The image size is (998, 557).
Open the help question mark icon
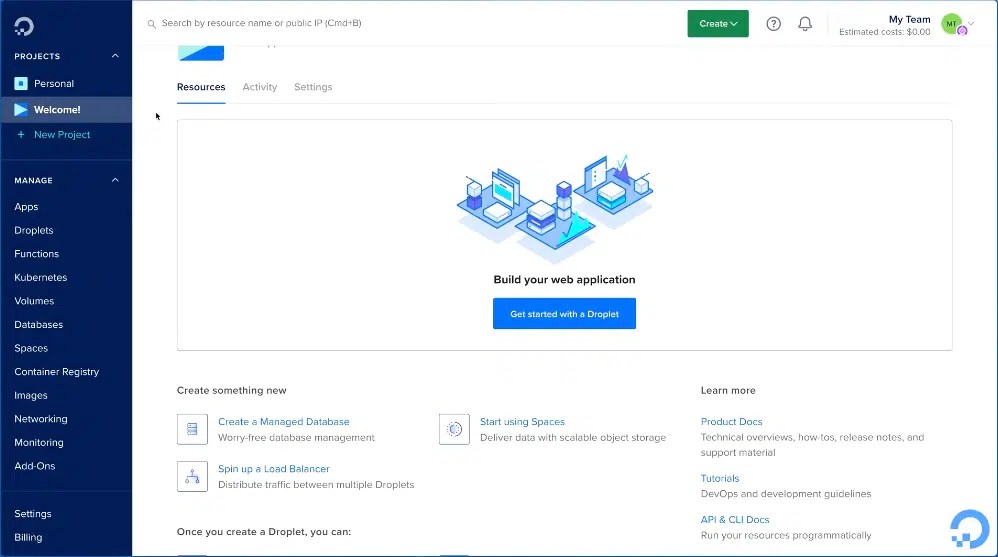pos(773,24)
